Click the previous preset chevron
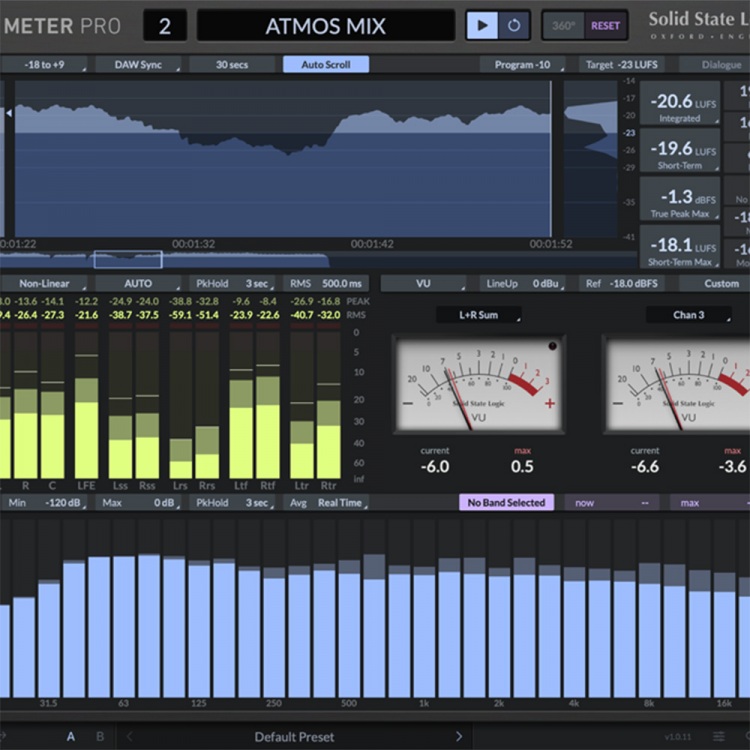Screen dimensions: 750x750 (x=130, y=736)
